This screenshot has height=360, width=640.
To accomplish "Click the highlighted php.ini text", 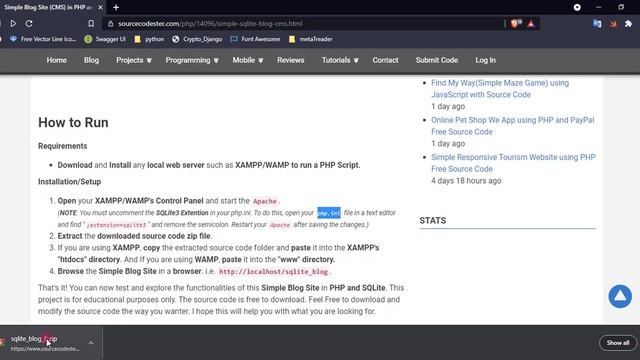I will [329, 213].
